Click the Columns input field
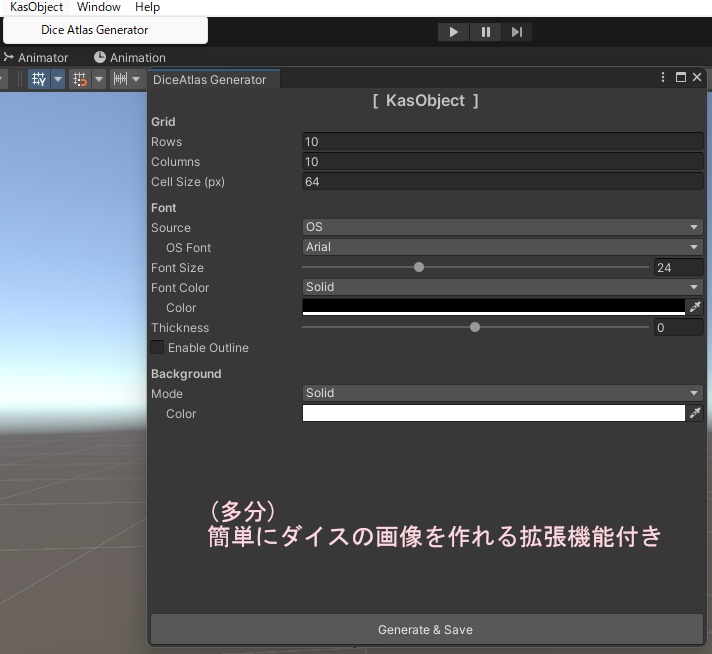Screen dimensions: 712x654 503,162
